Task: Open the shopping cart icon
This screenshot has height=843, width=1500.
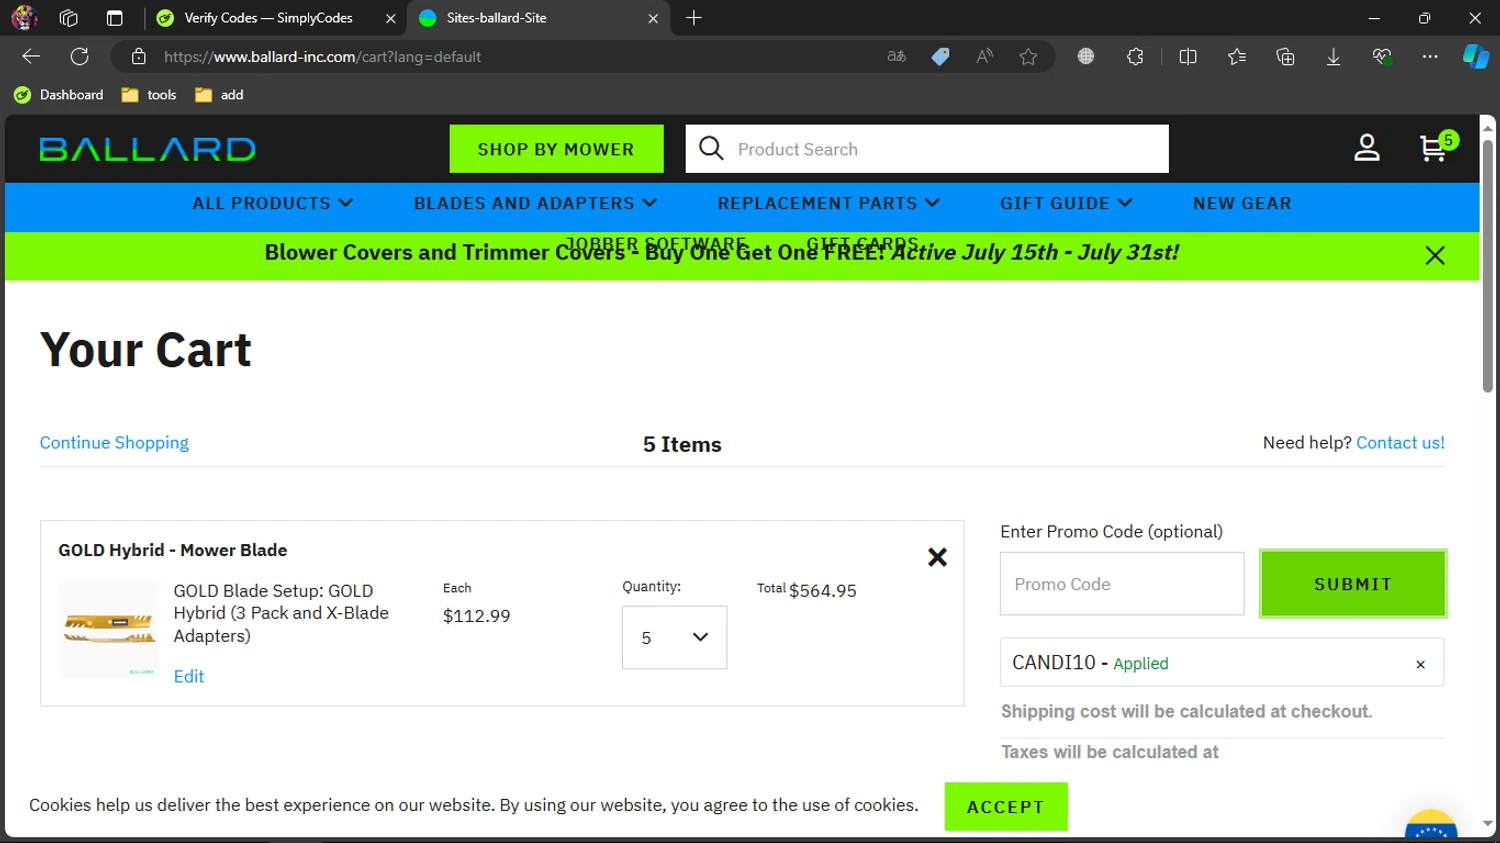Action: (1434, 149)
